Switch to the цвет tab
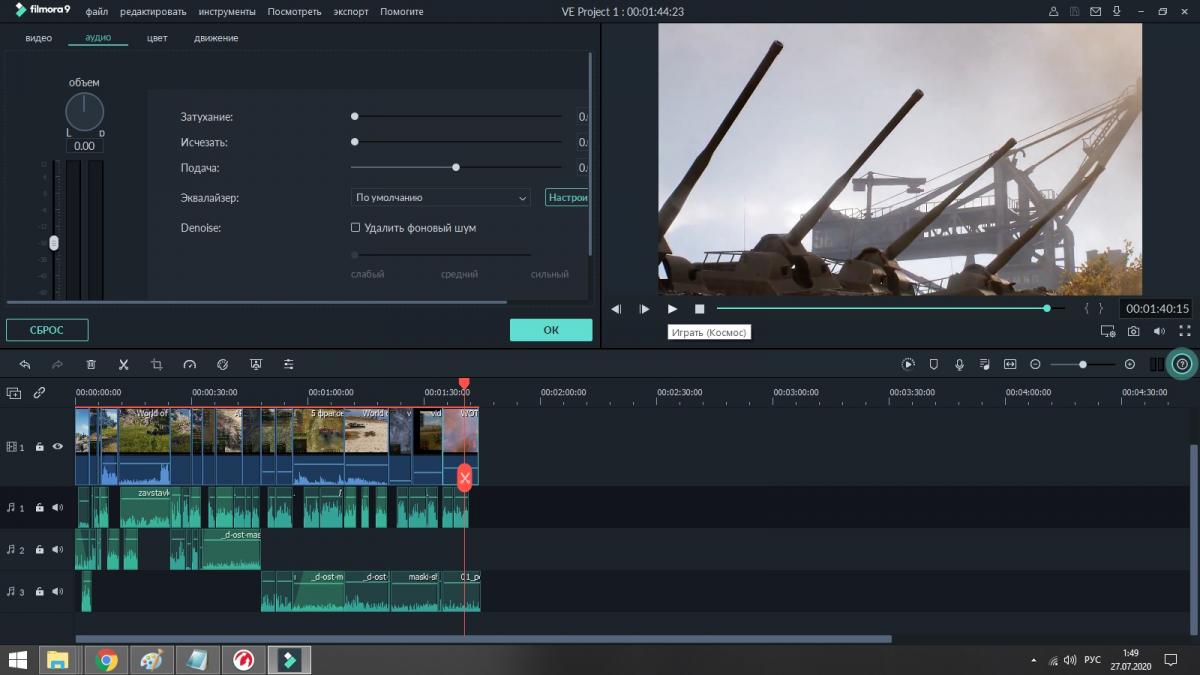1200x675 pixels. (x=157, y=38)
